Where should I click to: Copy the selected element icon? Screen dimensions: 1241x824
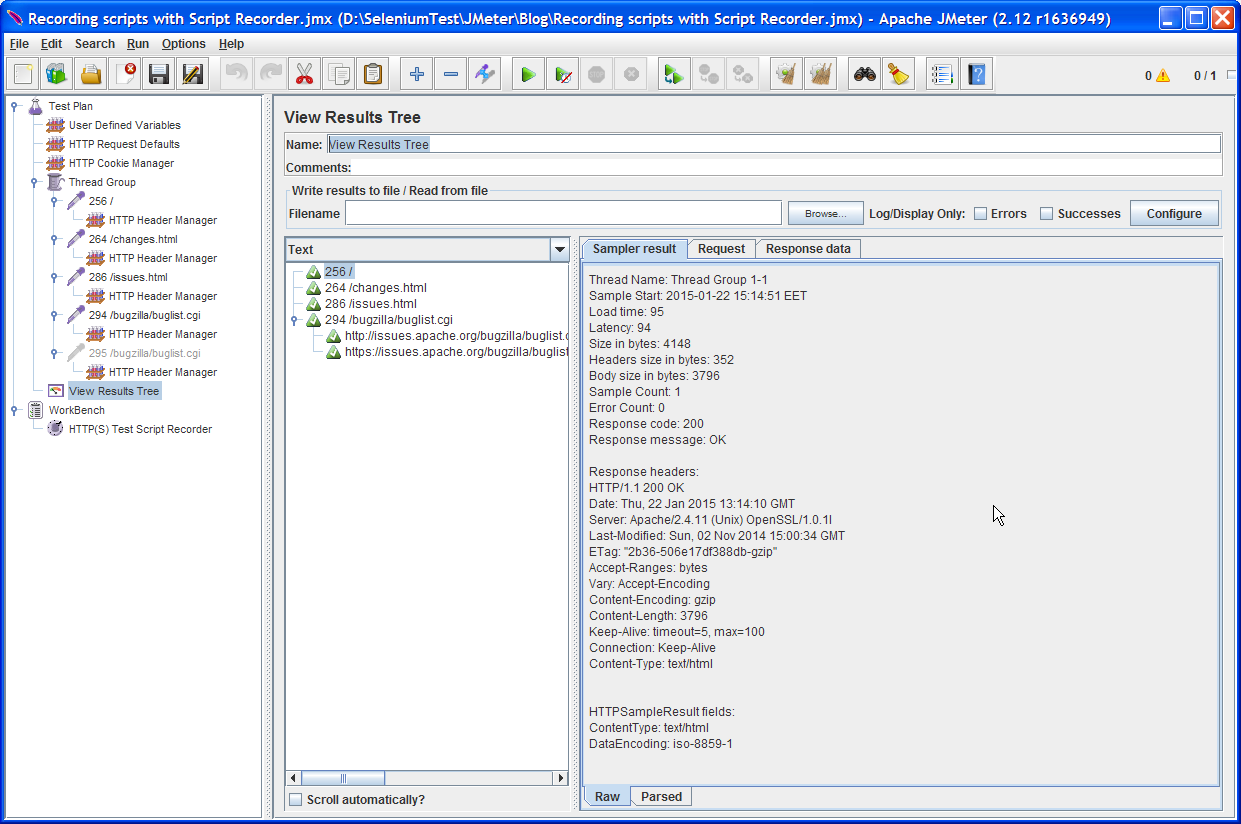click(x=338, y=74)
